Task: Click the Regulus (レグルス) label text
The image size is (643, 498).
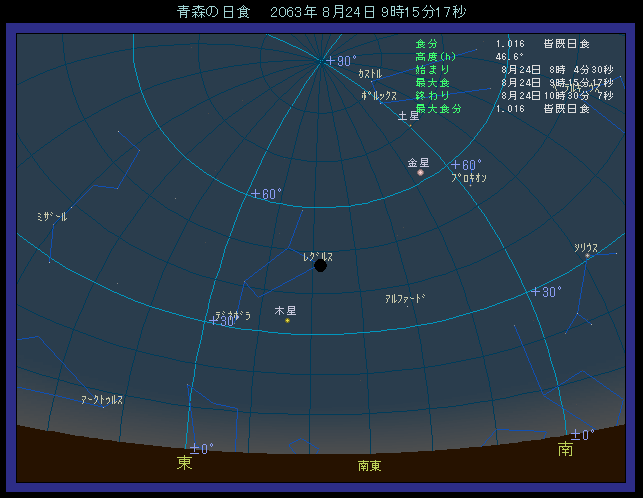Action: tap(318, 256)
